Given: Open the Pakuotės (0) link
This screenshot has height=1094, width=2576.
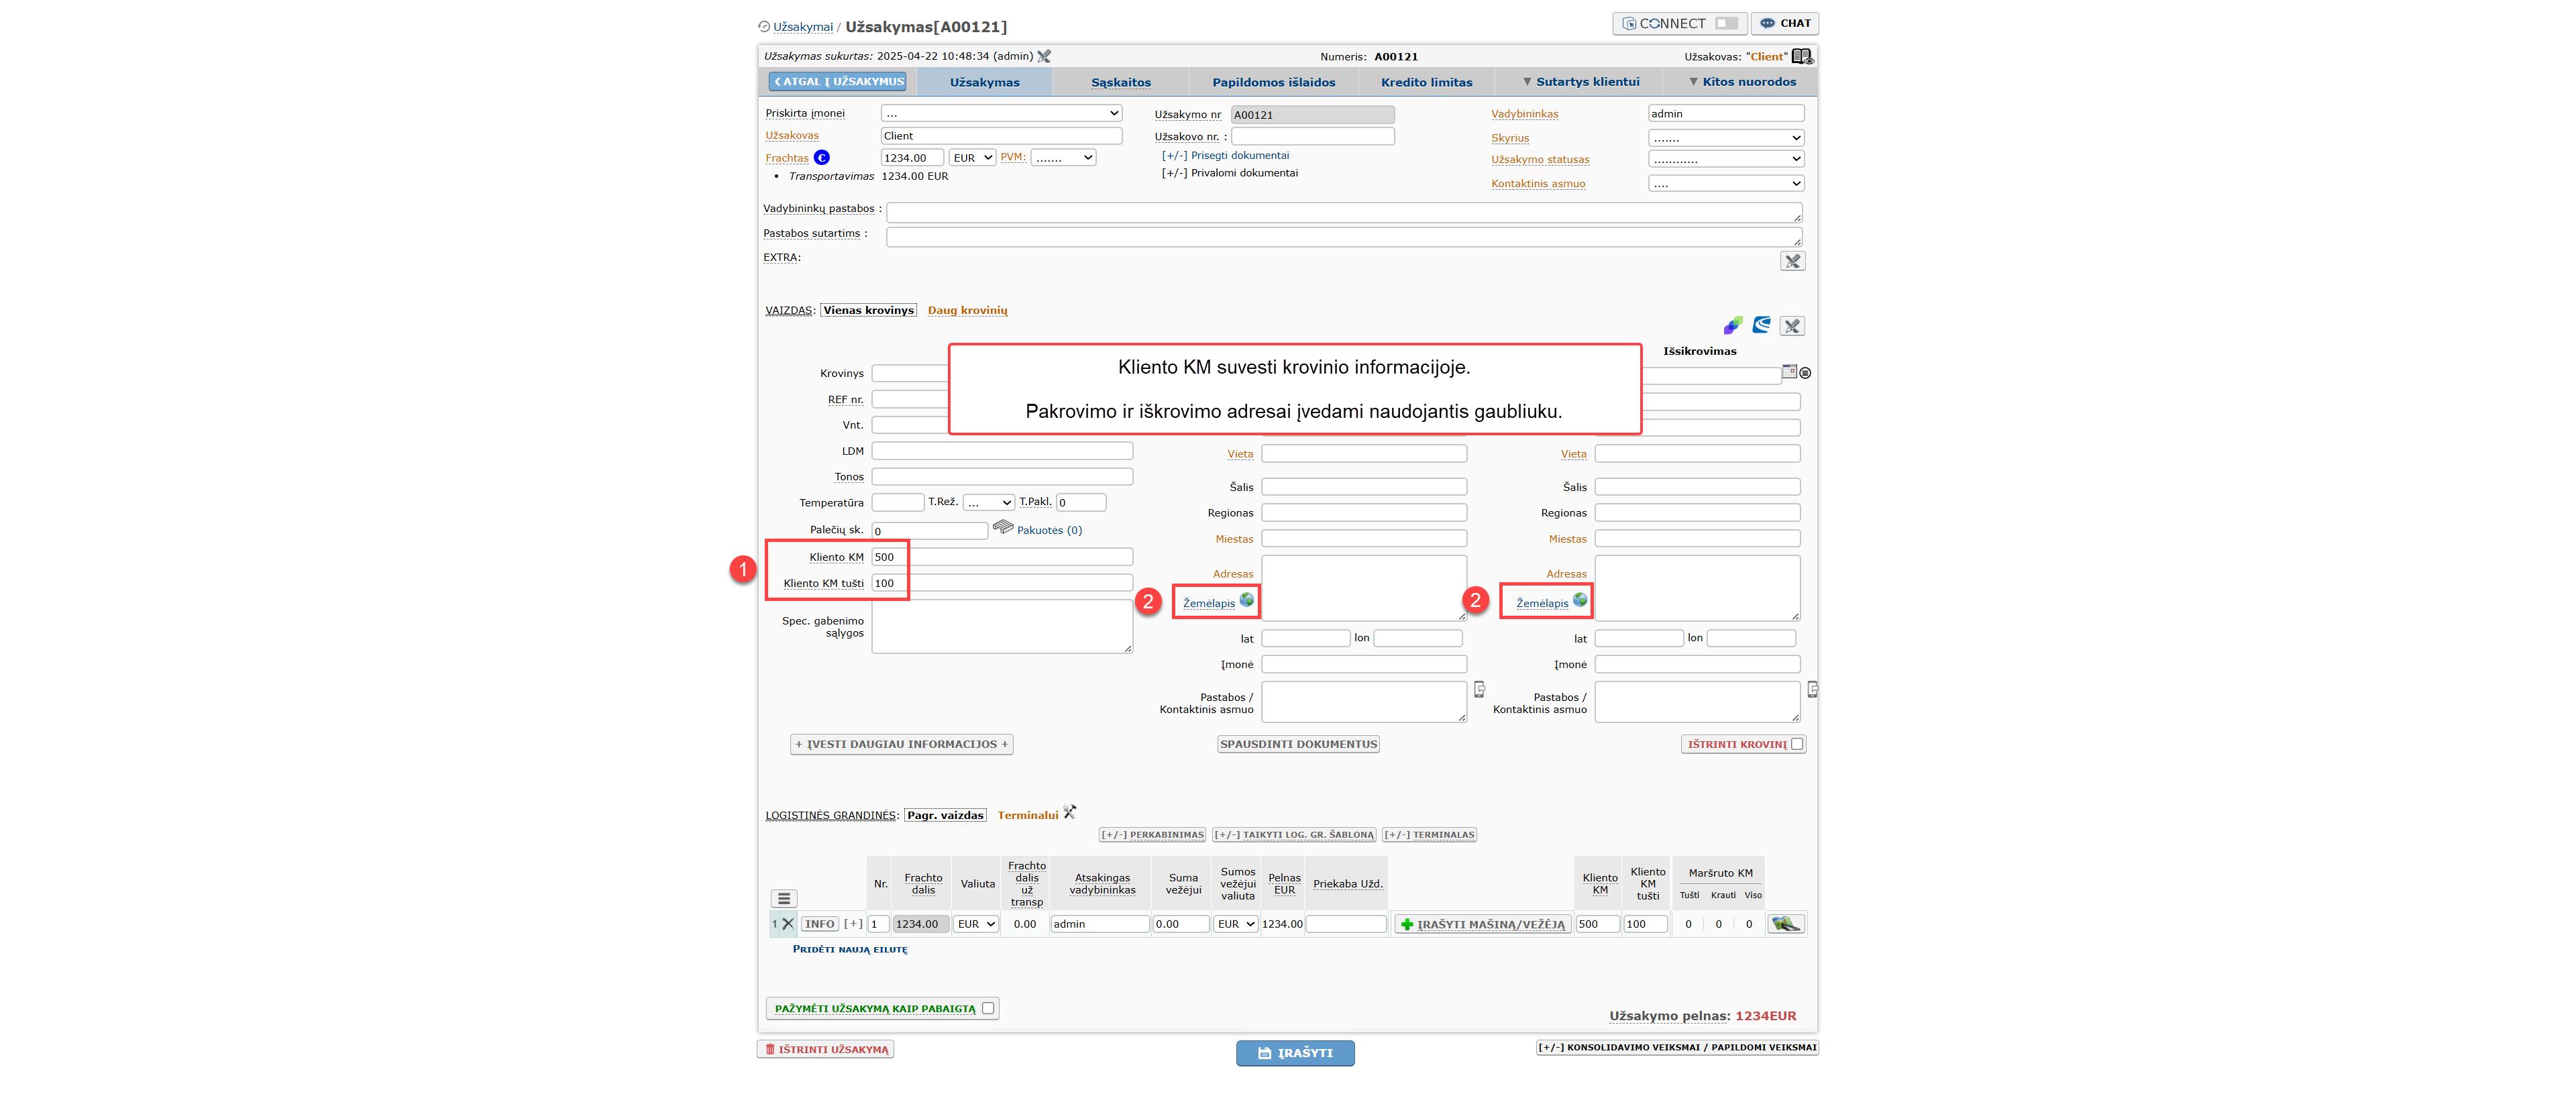Looking at the screenshot, I should (1049, 531).
